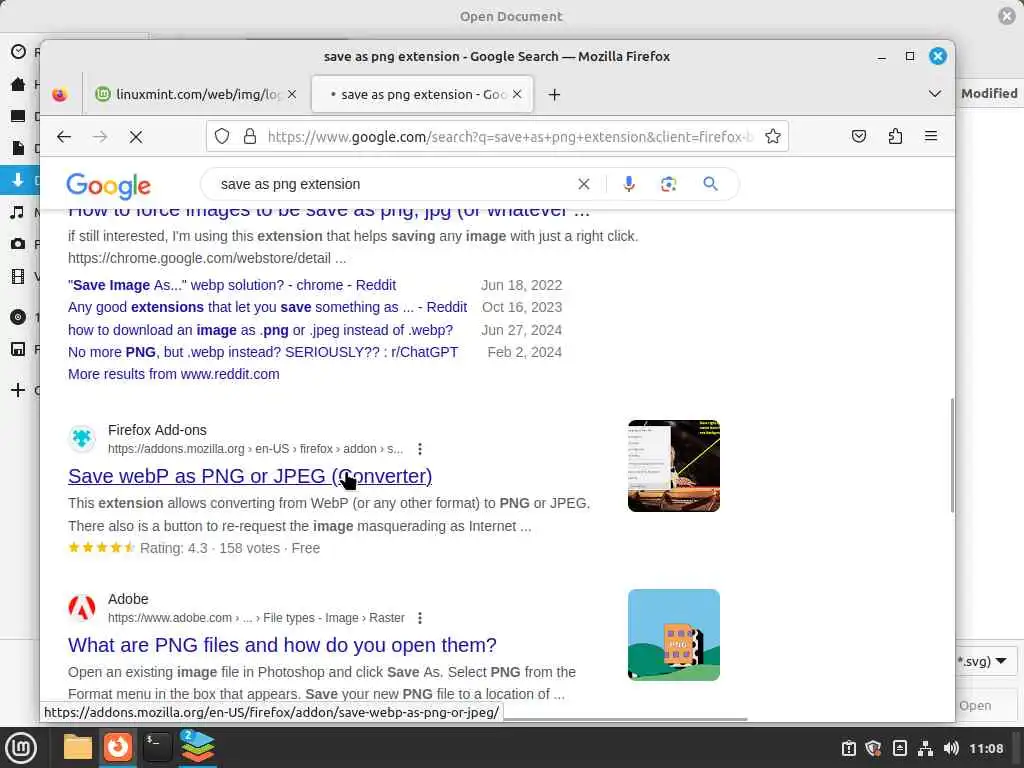Open the 'How to force images' result title
The image size is (1024, 768).
pos(328,212)
